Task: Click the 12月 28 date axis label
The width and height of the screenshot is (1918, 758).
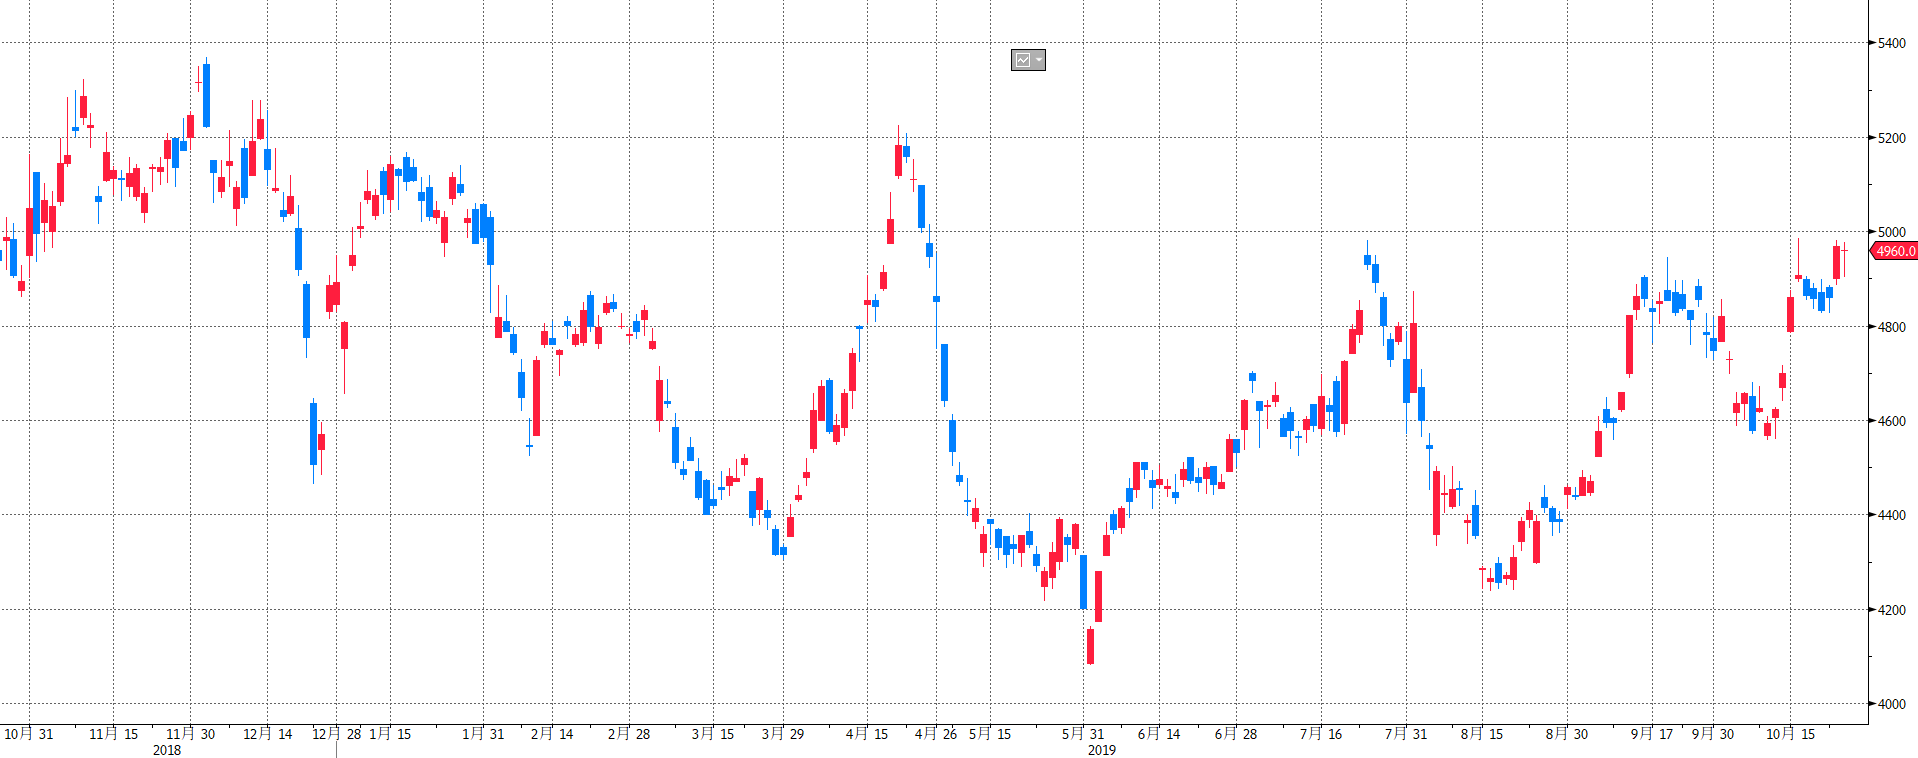Action: coord(336,734)
